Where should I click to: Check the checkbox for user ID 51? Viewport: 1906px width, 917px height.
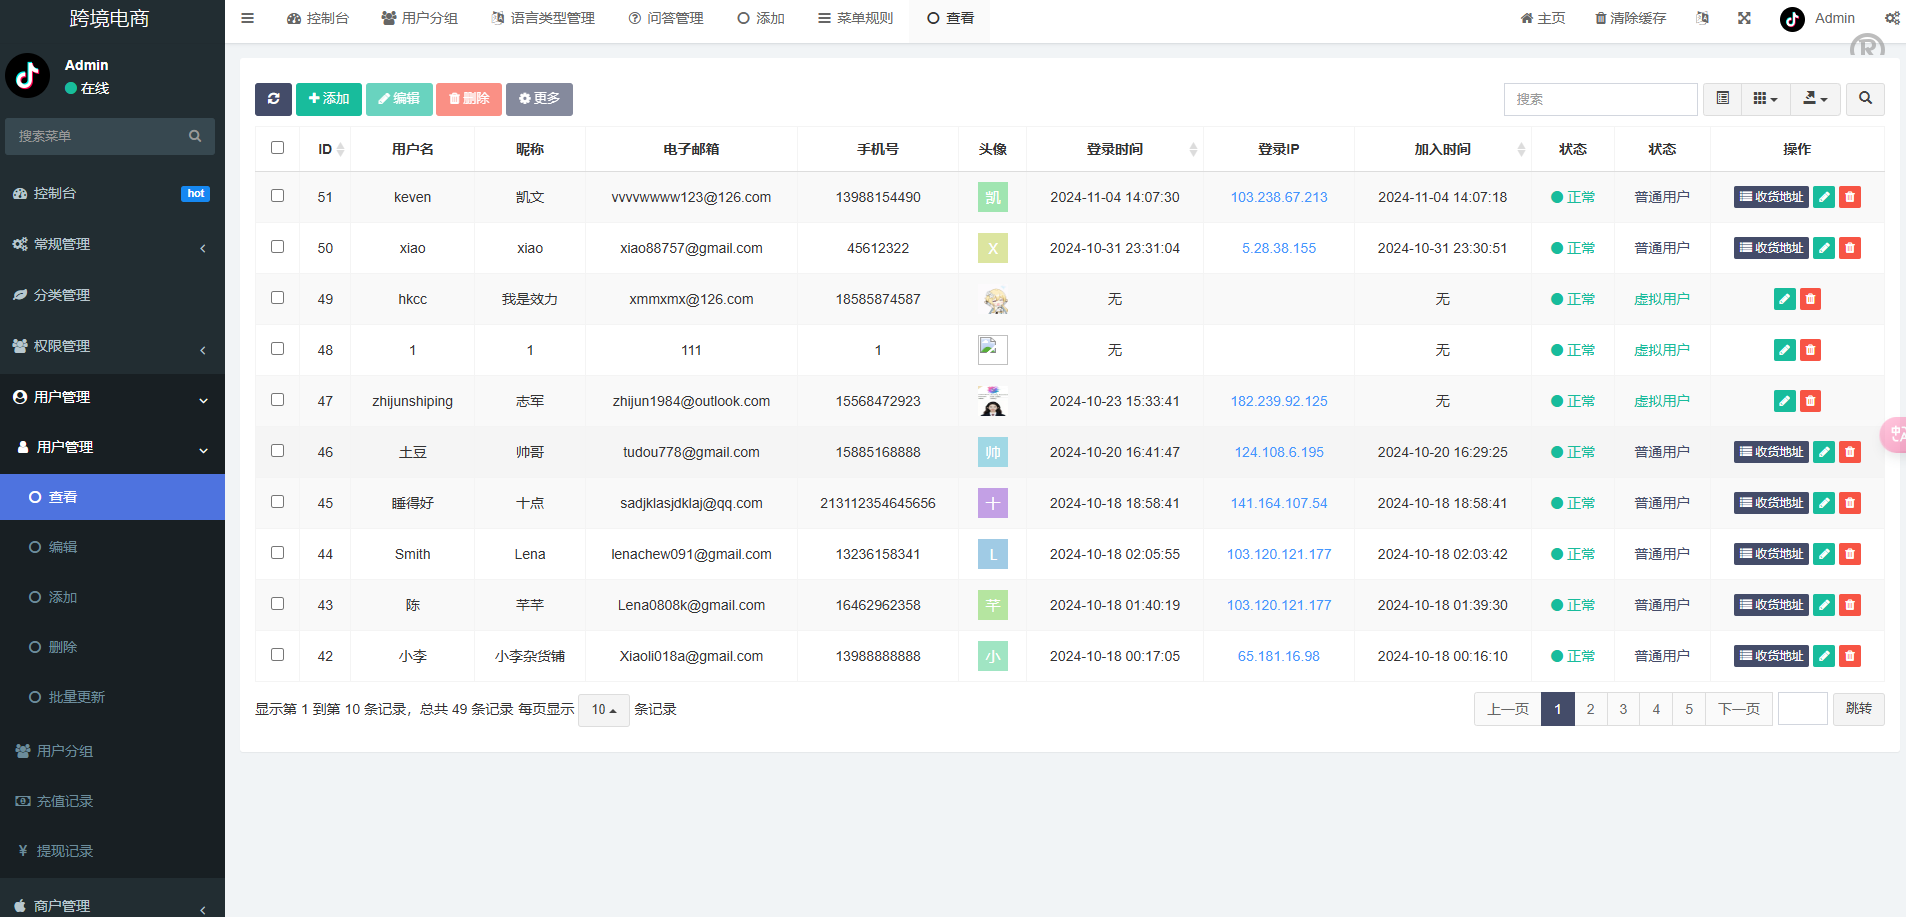point(278,196)
